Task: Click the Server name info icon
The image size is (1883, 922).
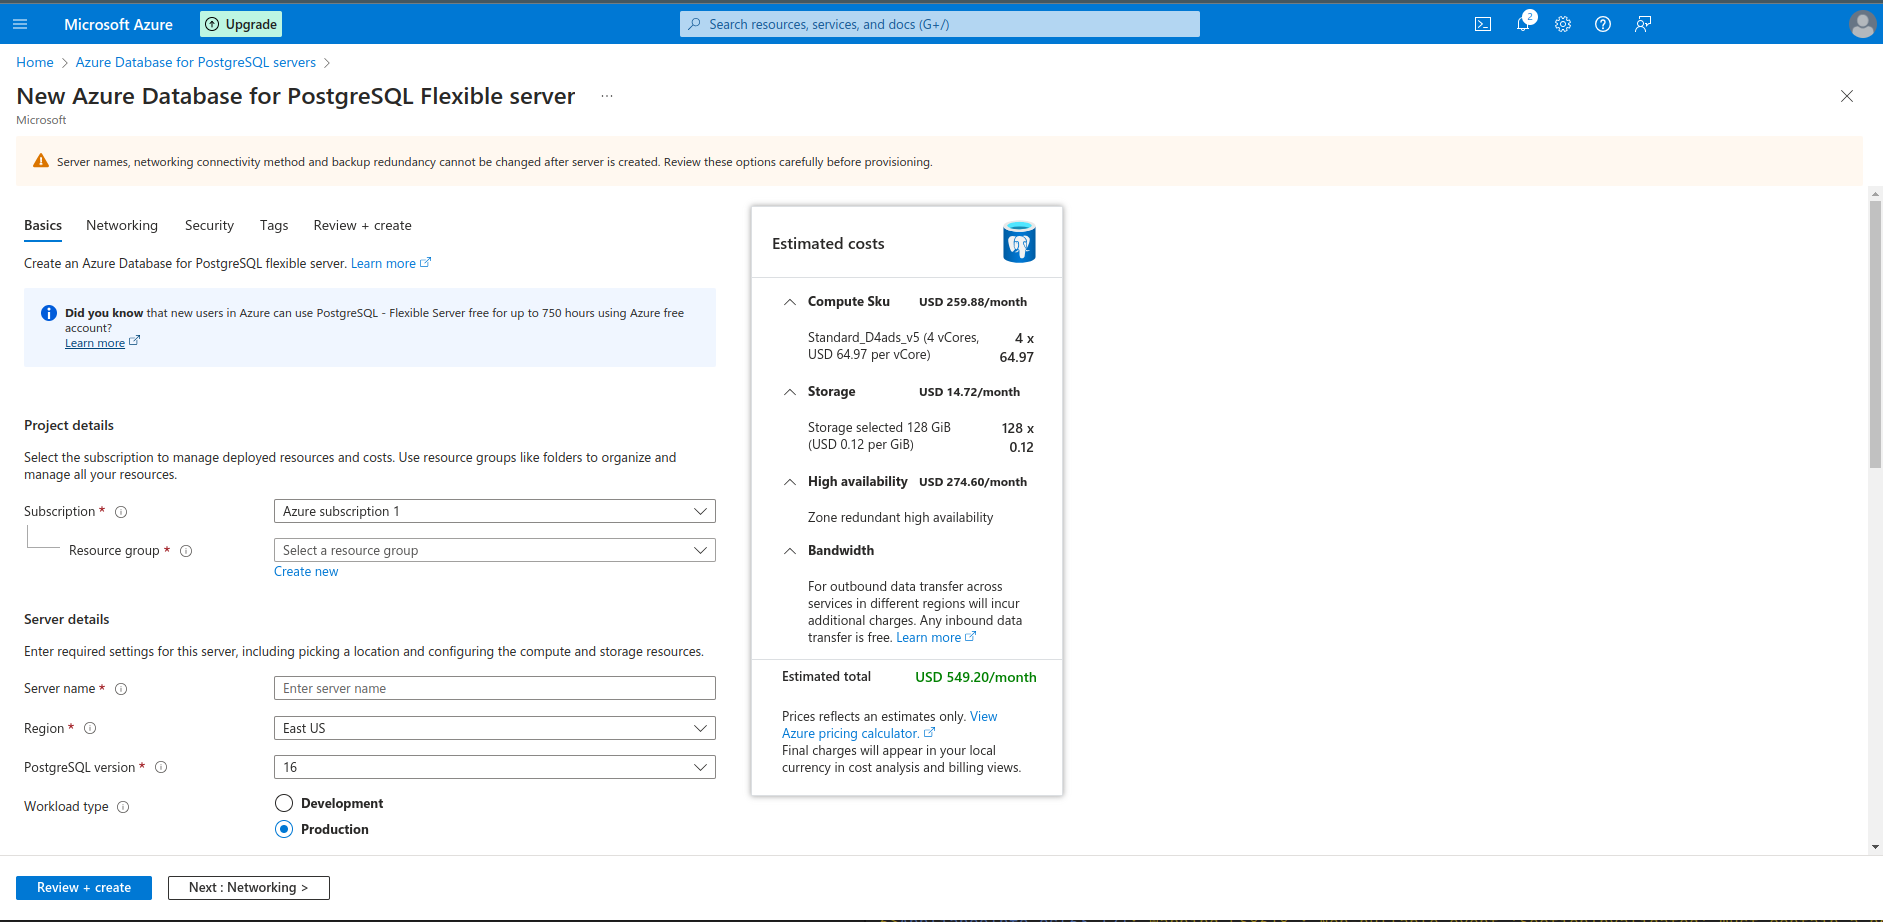Action: [x=121, y=689]
